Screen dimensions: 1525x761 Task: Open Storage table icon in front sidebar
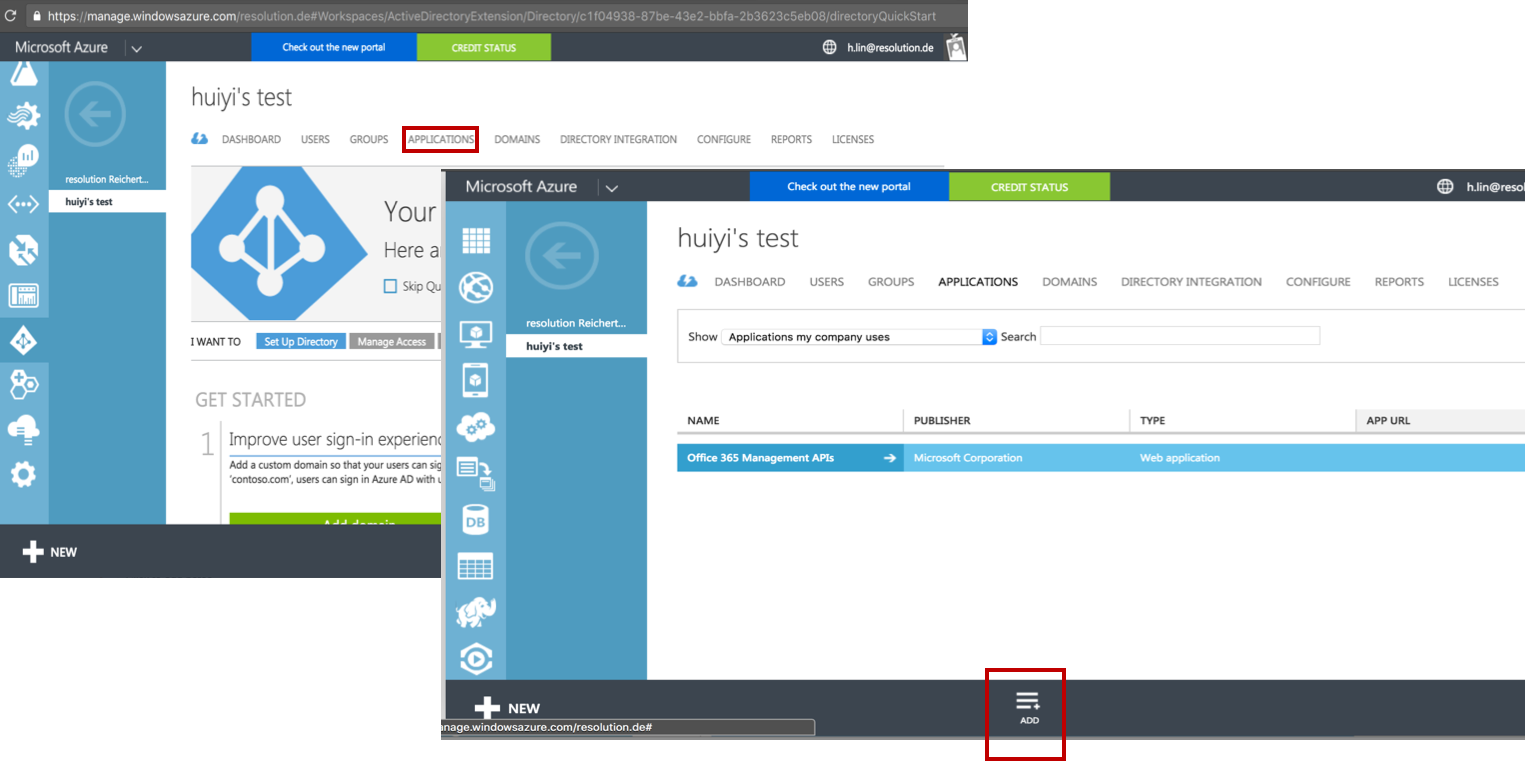[476, 566]
